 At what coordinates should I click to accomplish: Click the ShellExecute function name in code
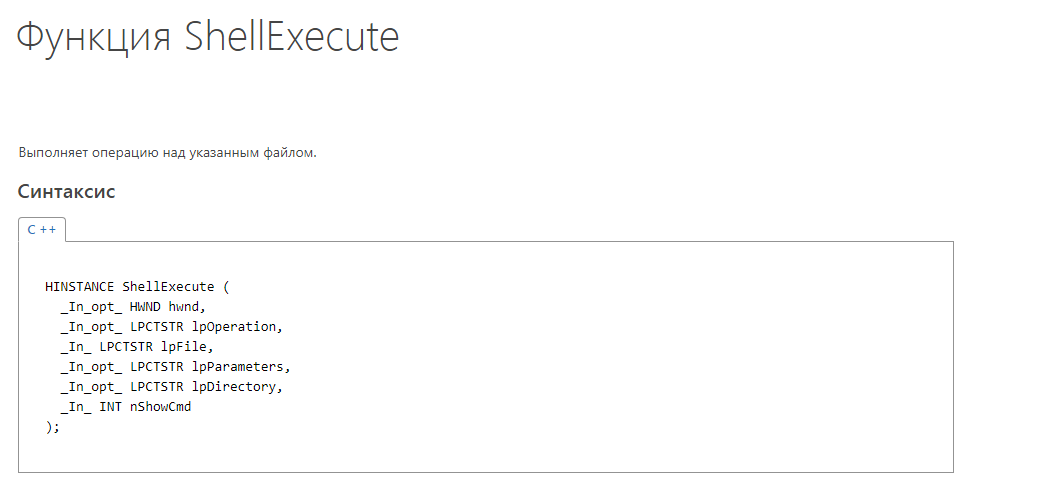tap(168, 286)
